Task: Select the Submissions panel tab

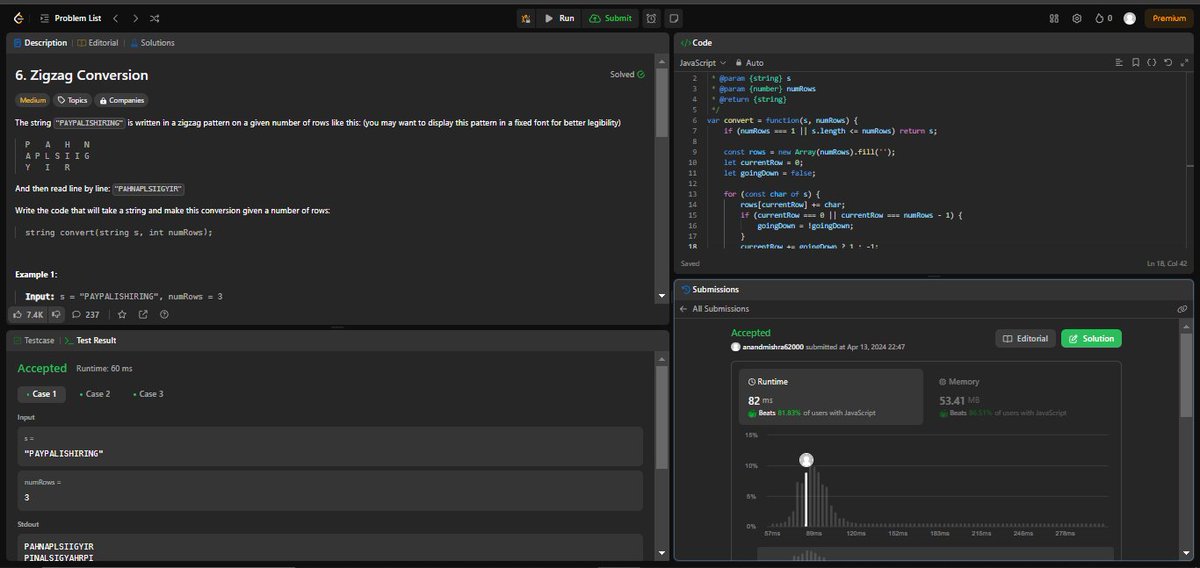Action: point(709,289)
